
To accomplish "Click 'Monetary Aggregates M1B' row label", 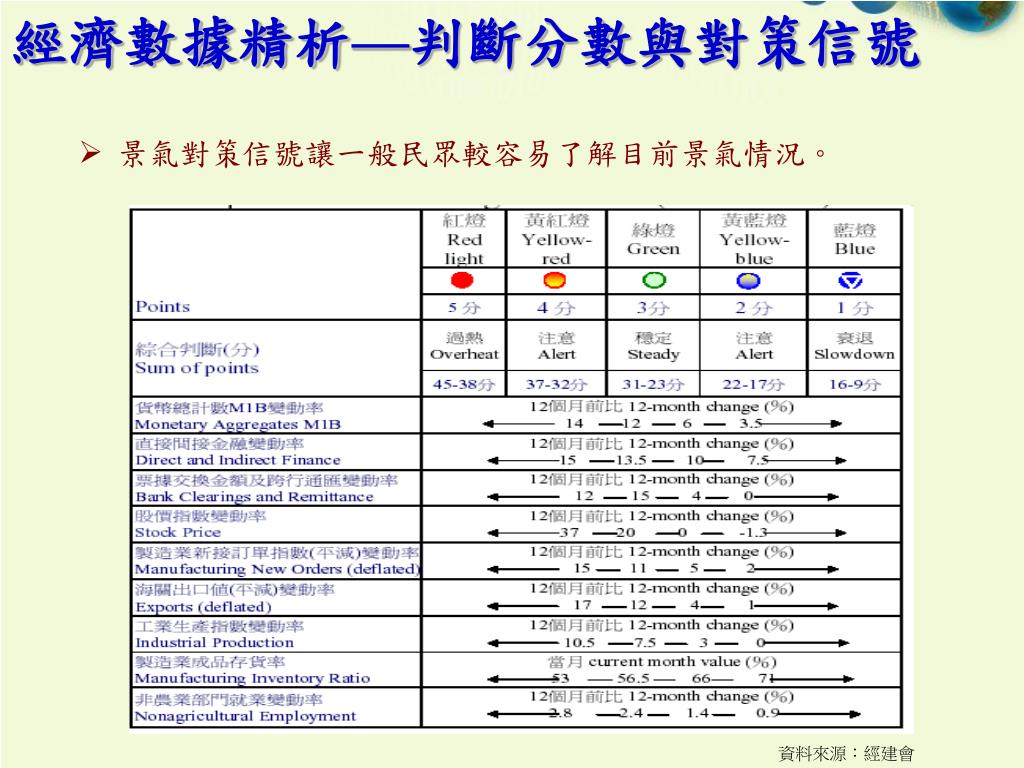I will tap(238, 424).
